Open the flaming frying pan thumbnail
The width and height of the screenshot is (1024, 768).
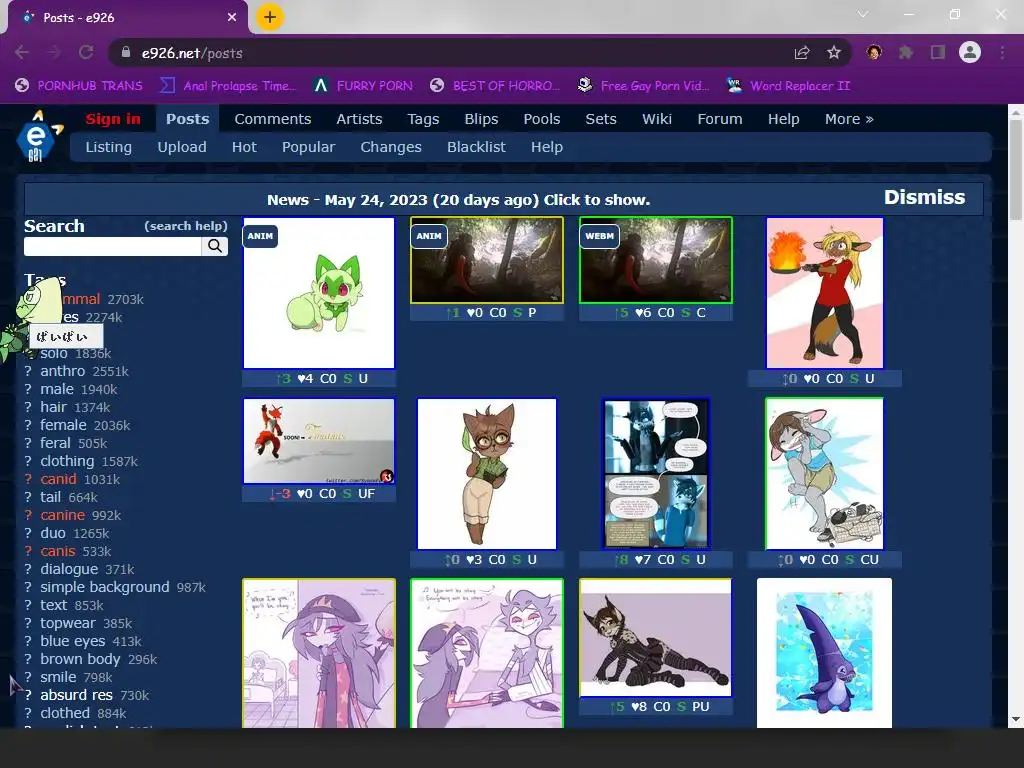click(x=825, y=293)
